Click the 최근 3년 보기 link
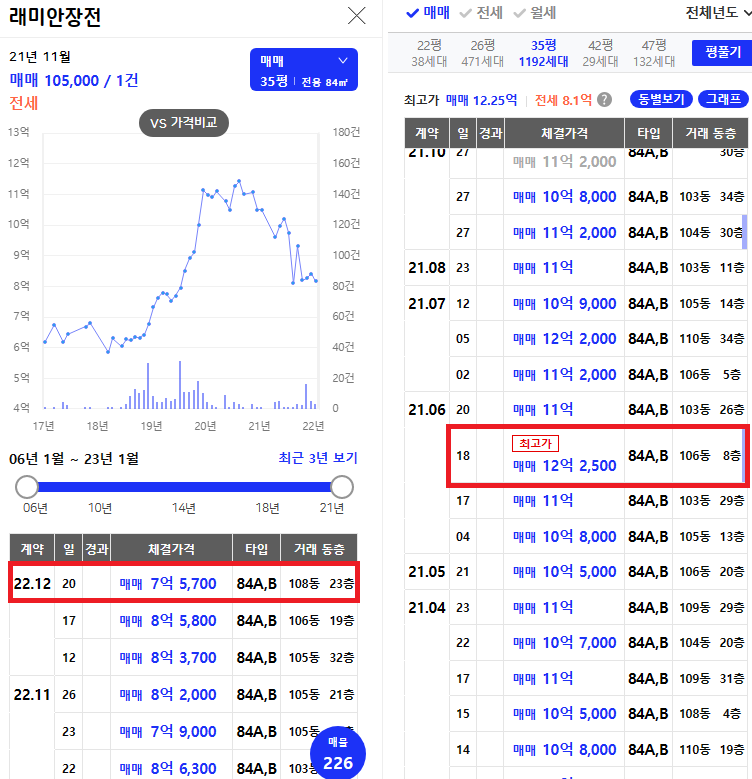The height and width of the screenshot is (779, 752). [318, 458]
